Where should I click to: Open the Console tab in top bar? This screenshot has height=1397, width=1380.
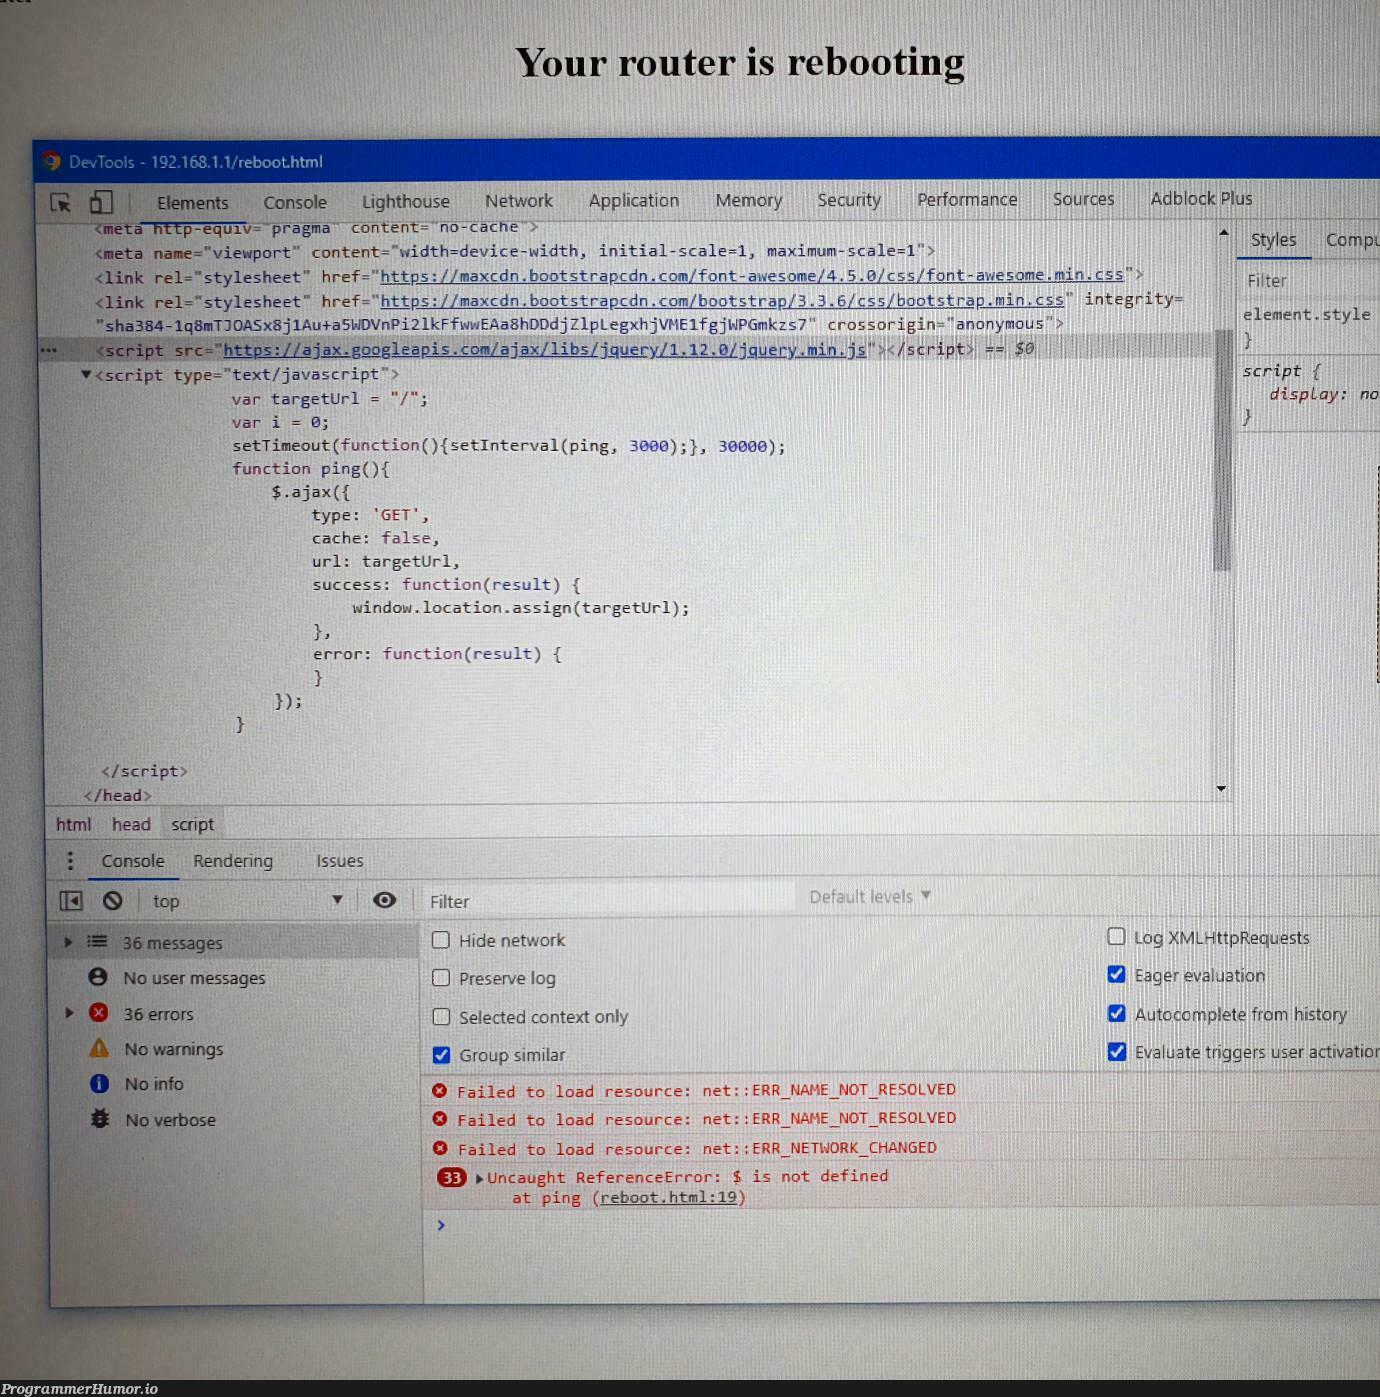(295, 203)
